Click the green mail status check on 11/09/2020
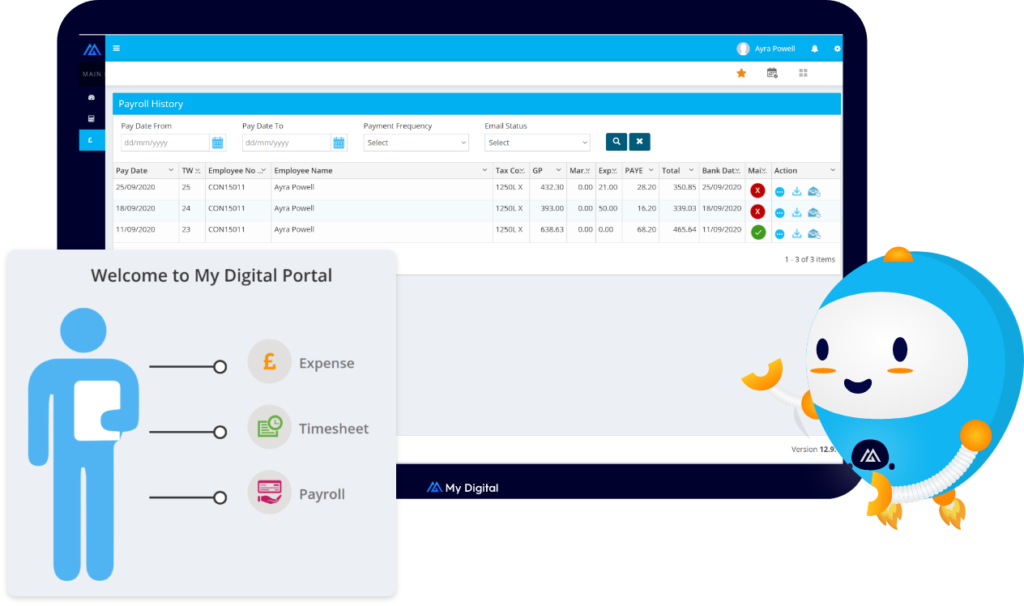 point(758,232)
